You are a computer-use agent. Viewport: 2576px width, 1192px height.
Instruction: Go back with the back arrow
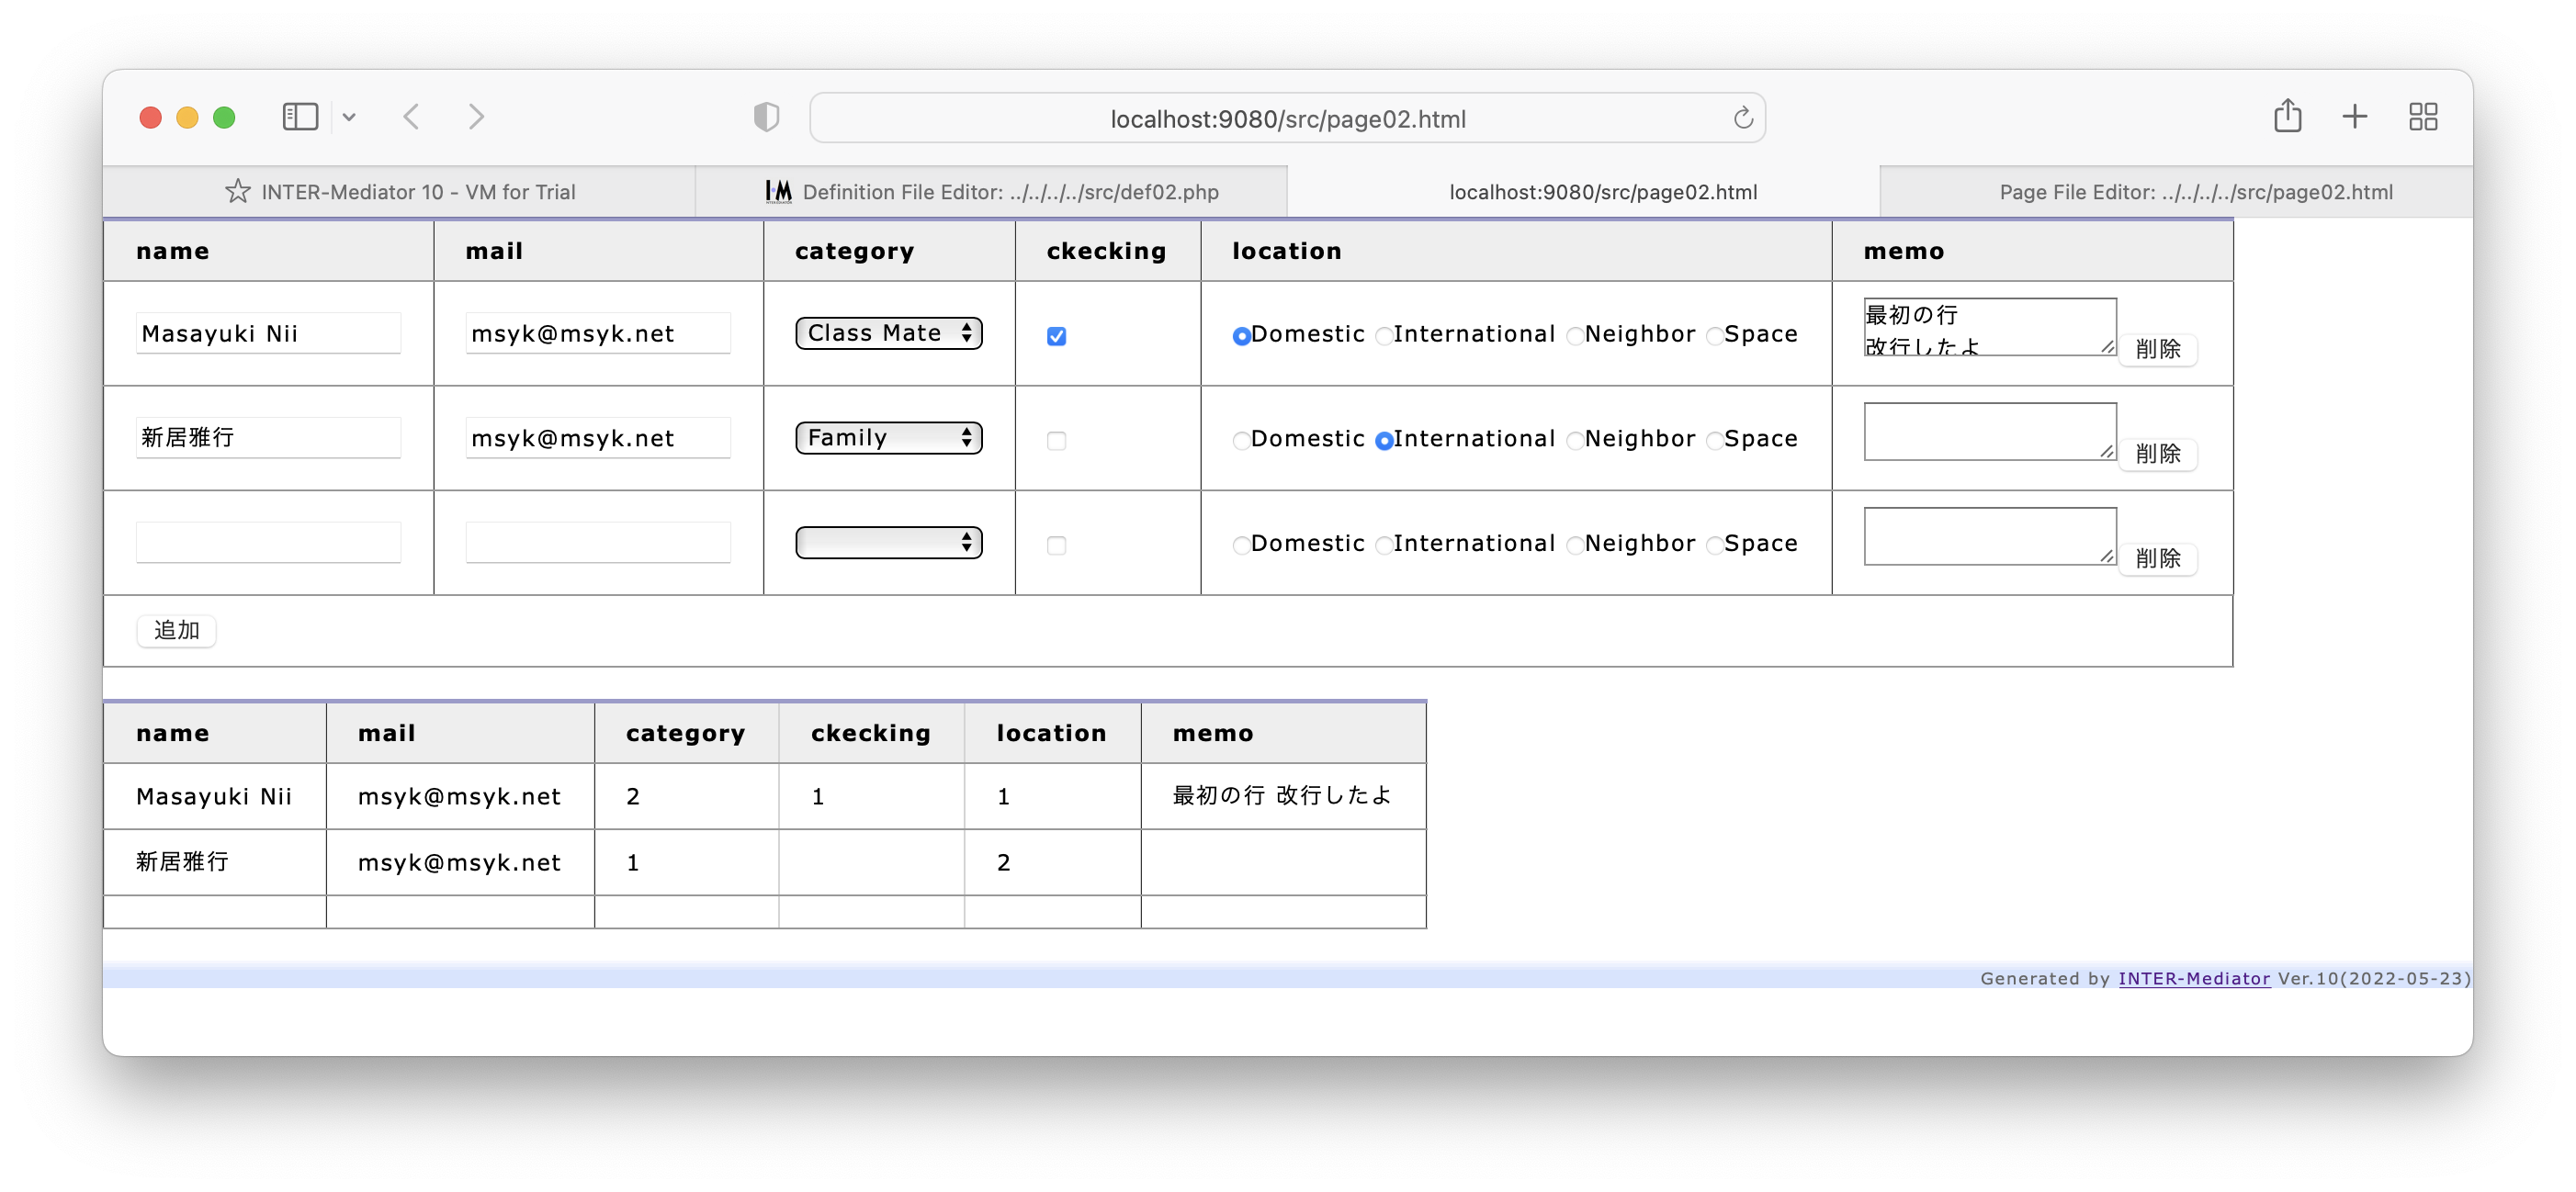click(x=411, y=117)
